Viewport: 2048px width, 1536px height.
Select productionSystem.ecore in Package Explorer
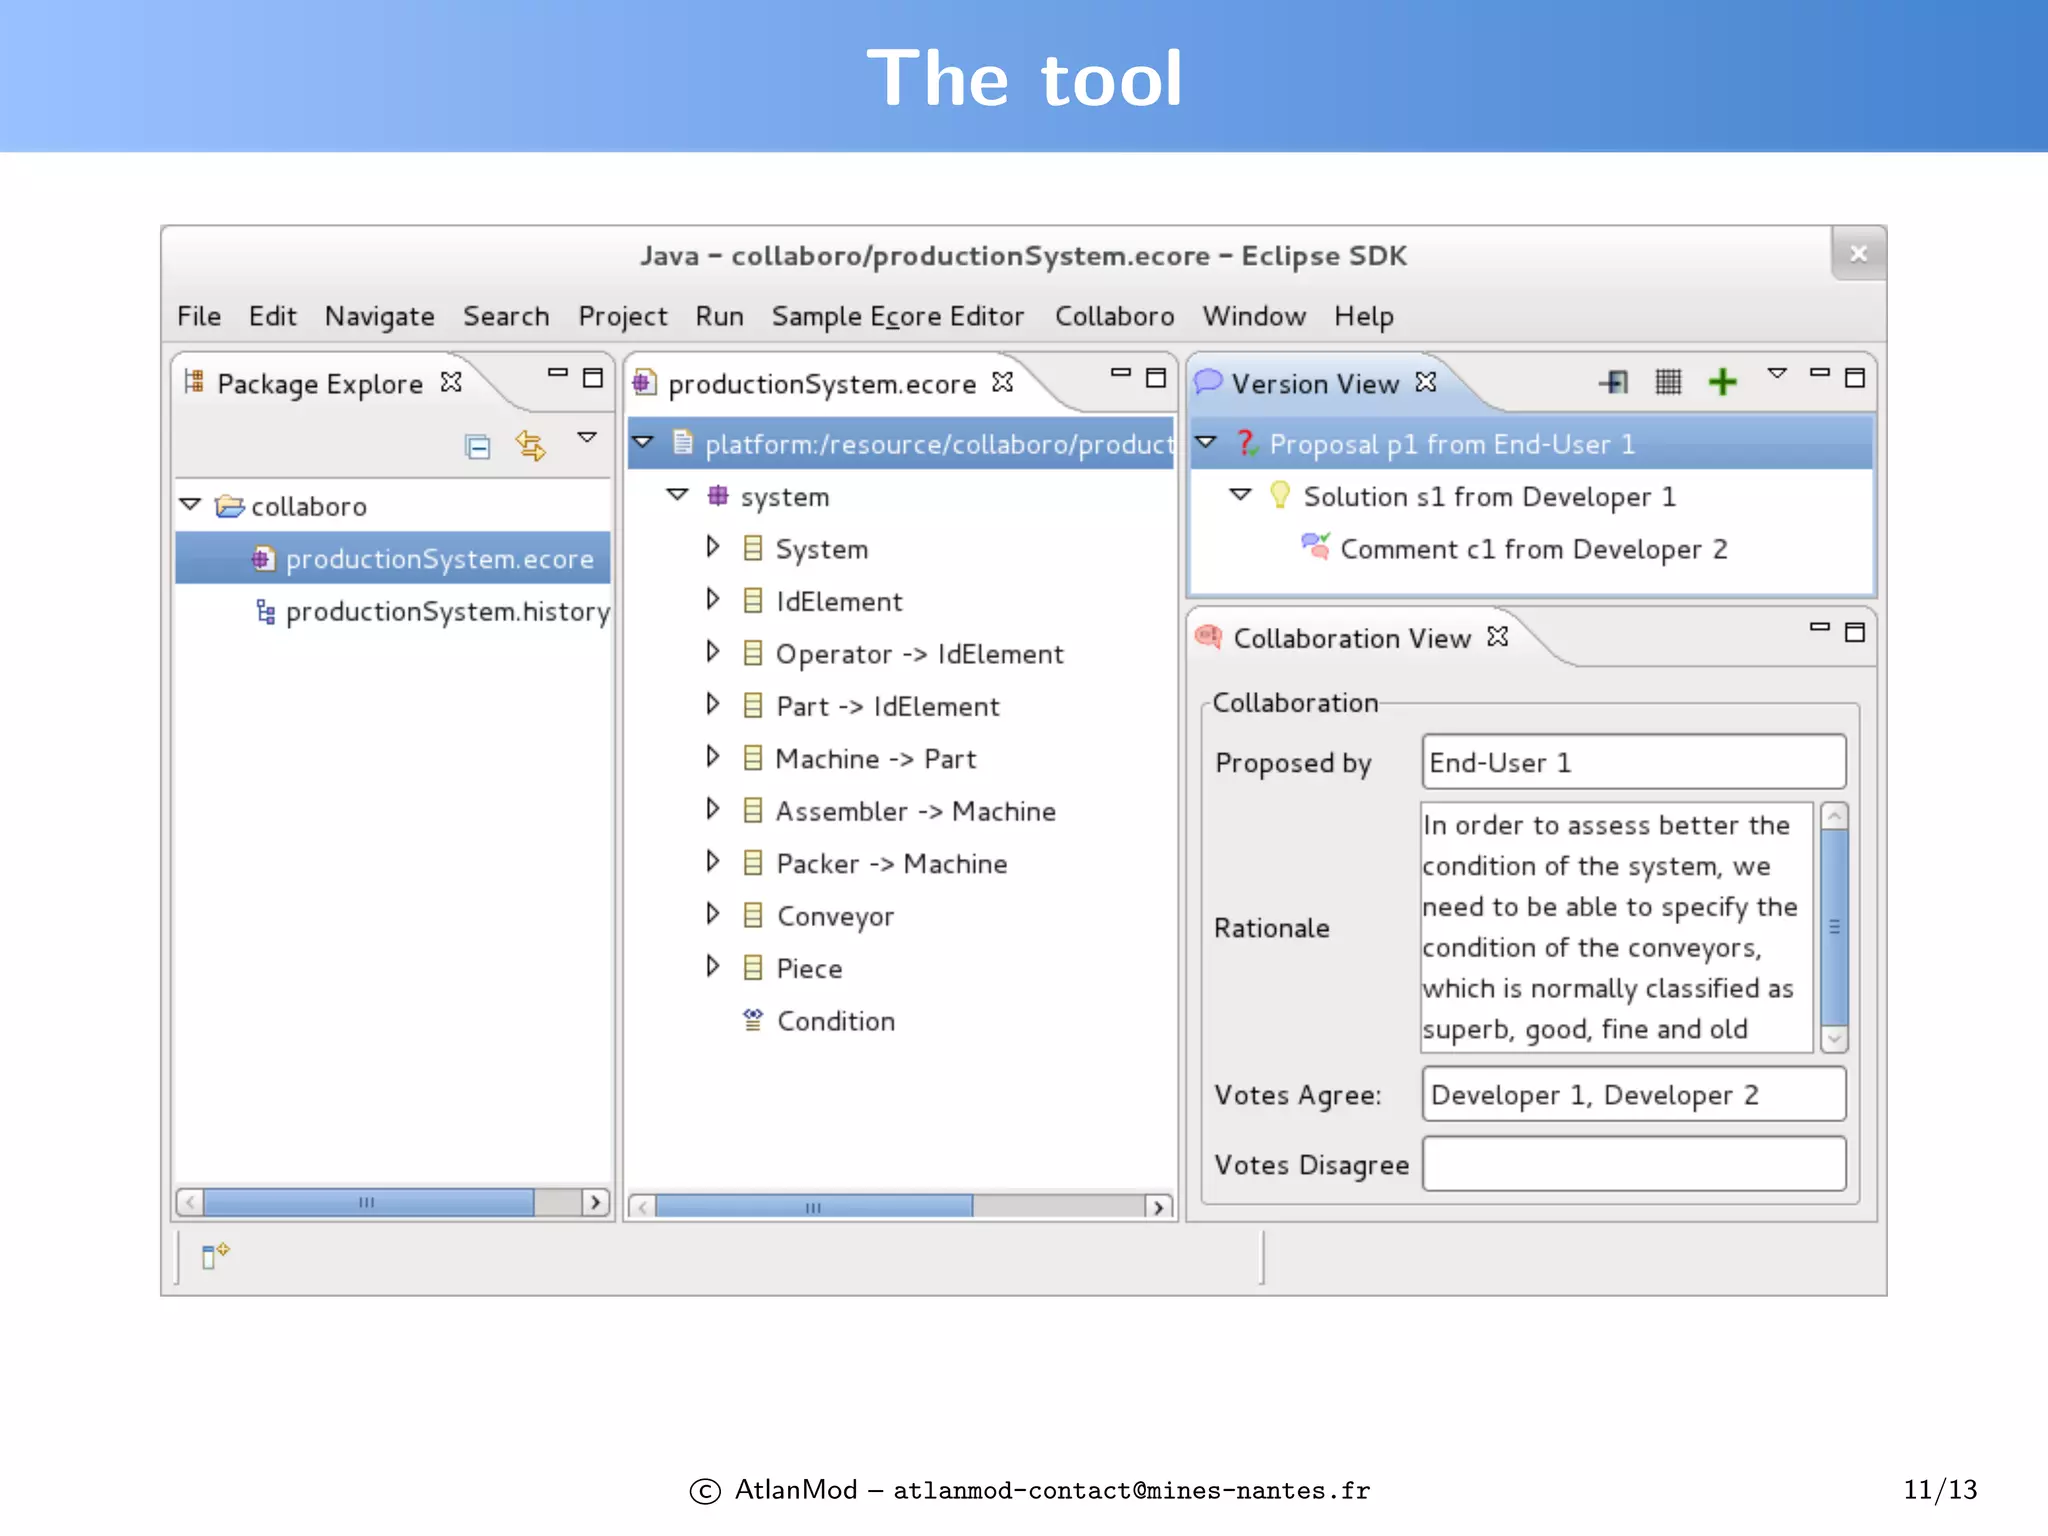click(393, 558)
